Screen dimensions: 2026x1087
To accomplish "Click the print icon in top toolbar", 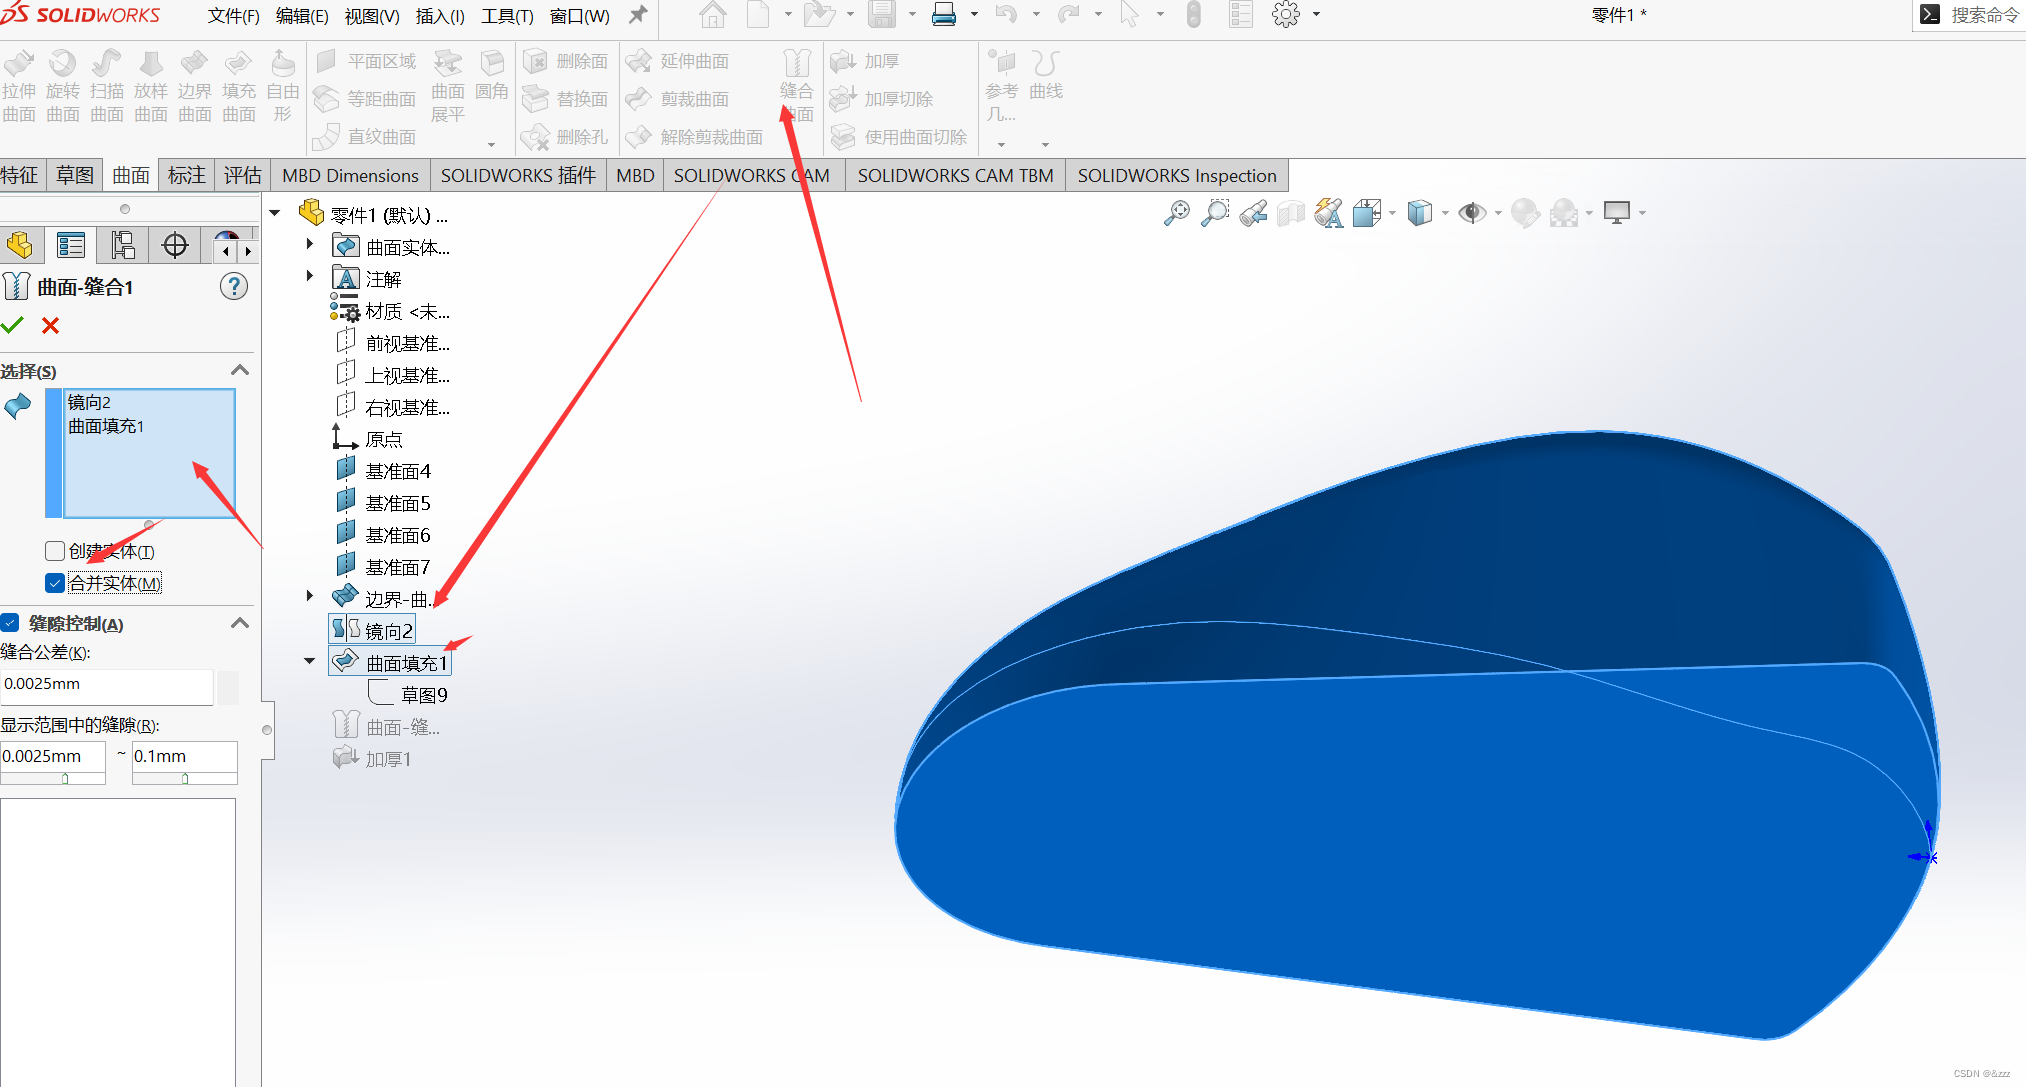I will tap(943, 15).
